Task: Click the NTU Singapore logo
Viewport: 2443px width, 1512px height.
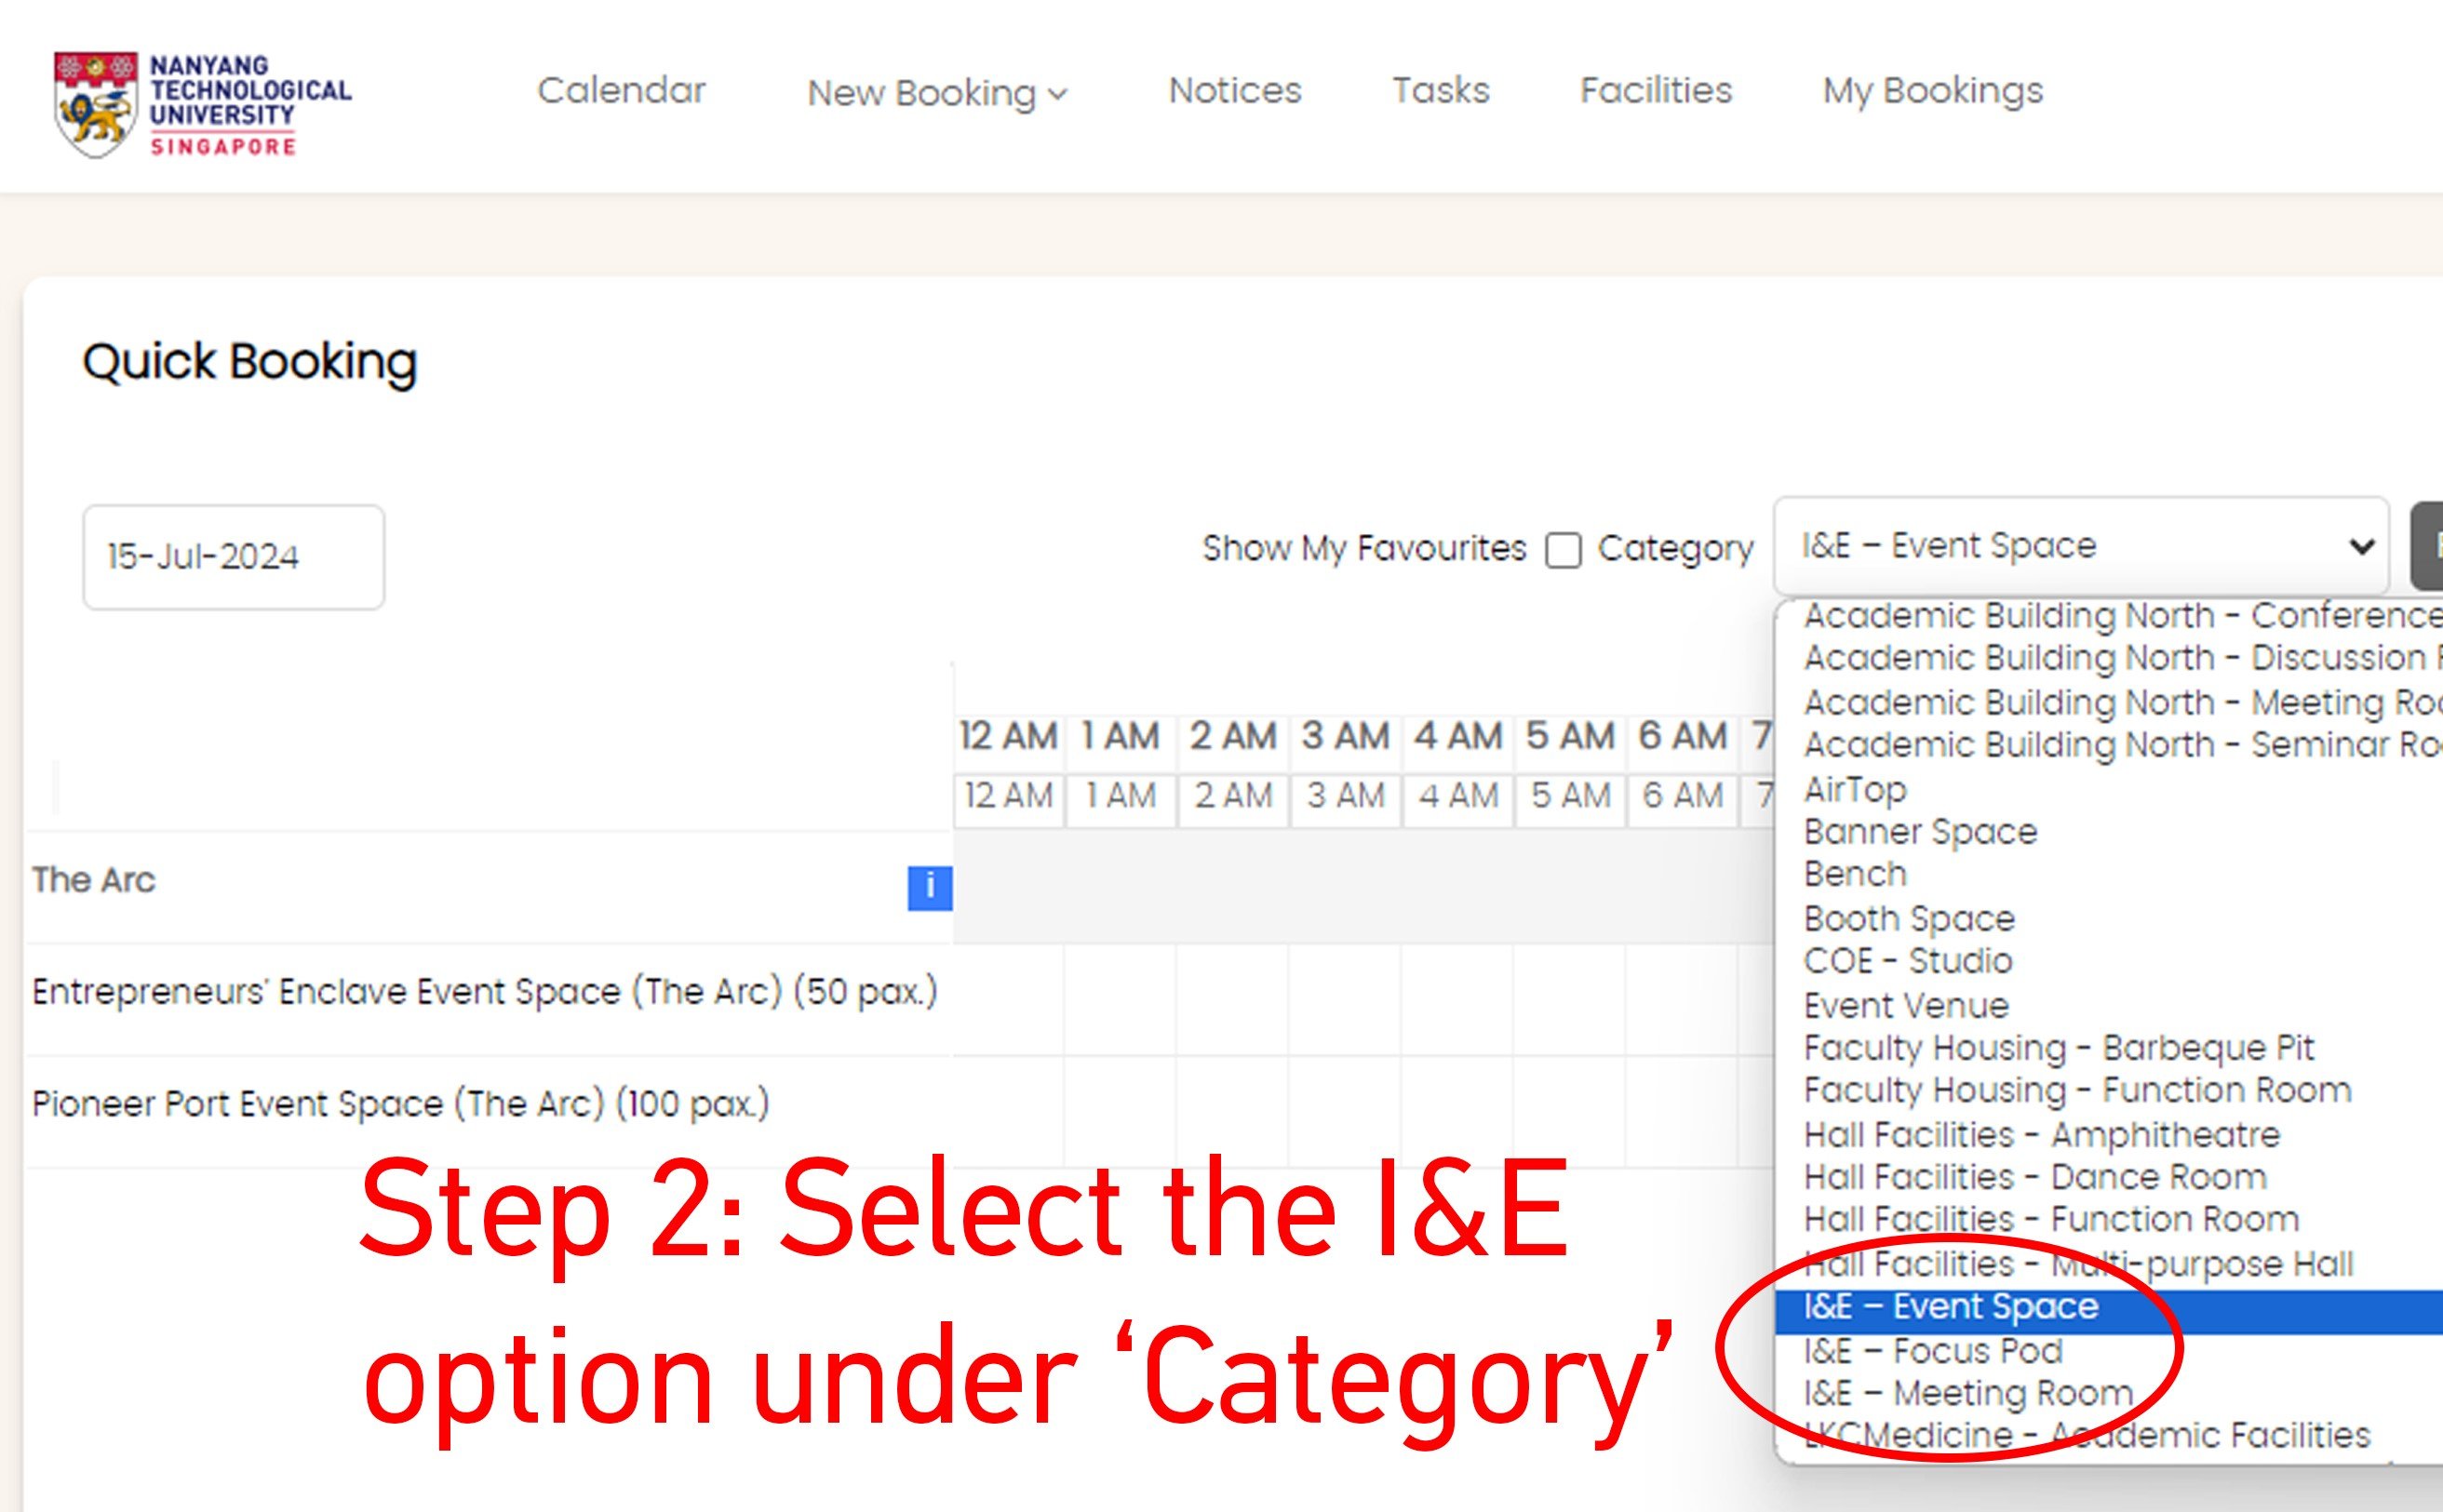Action: (202, 105)
